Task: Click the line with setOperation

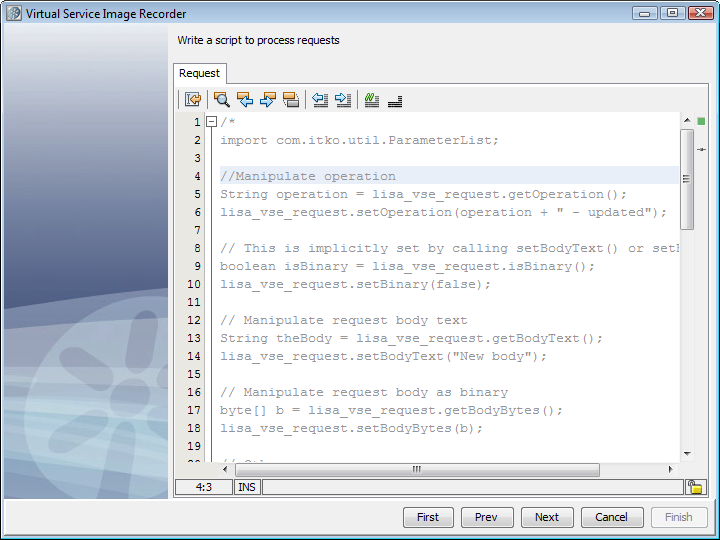Action: click(443, 212)
